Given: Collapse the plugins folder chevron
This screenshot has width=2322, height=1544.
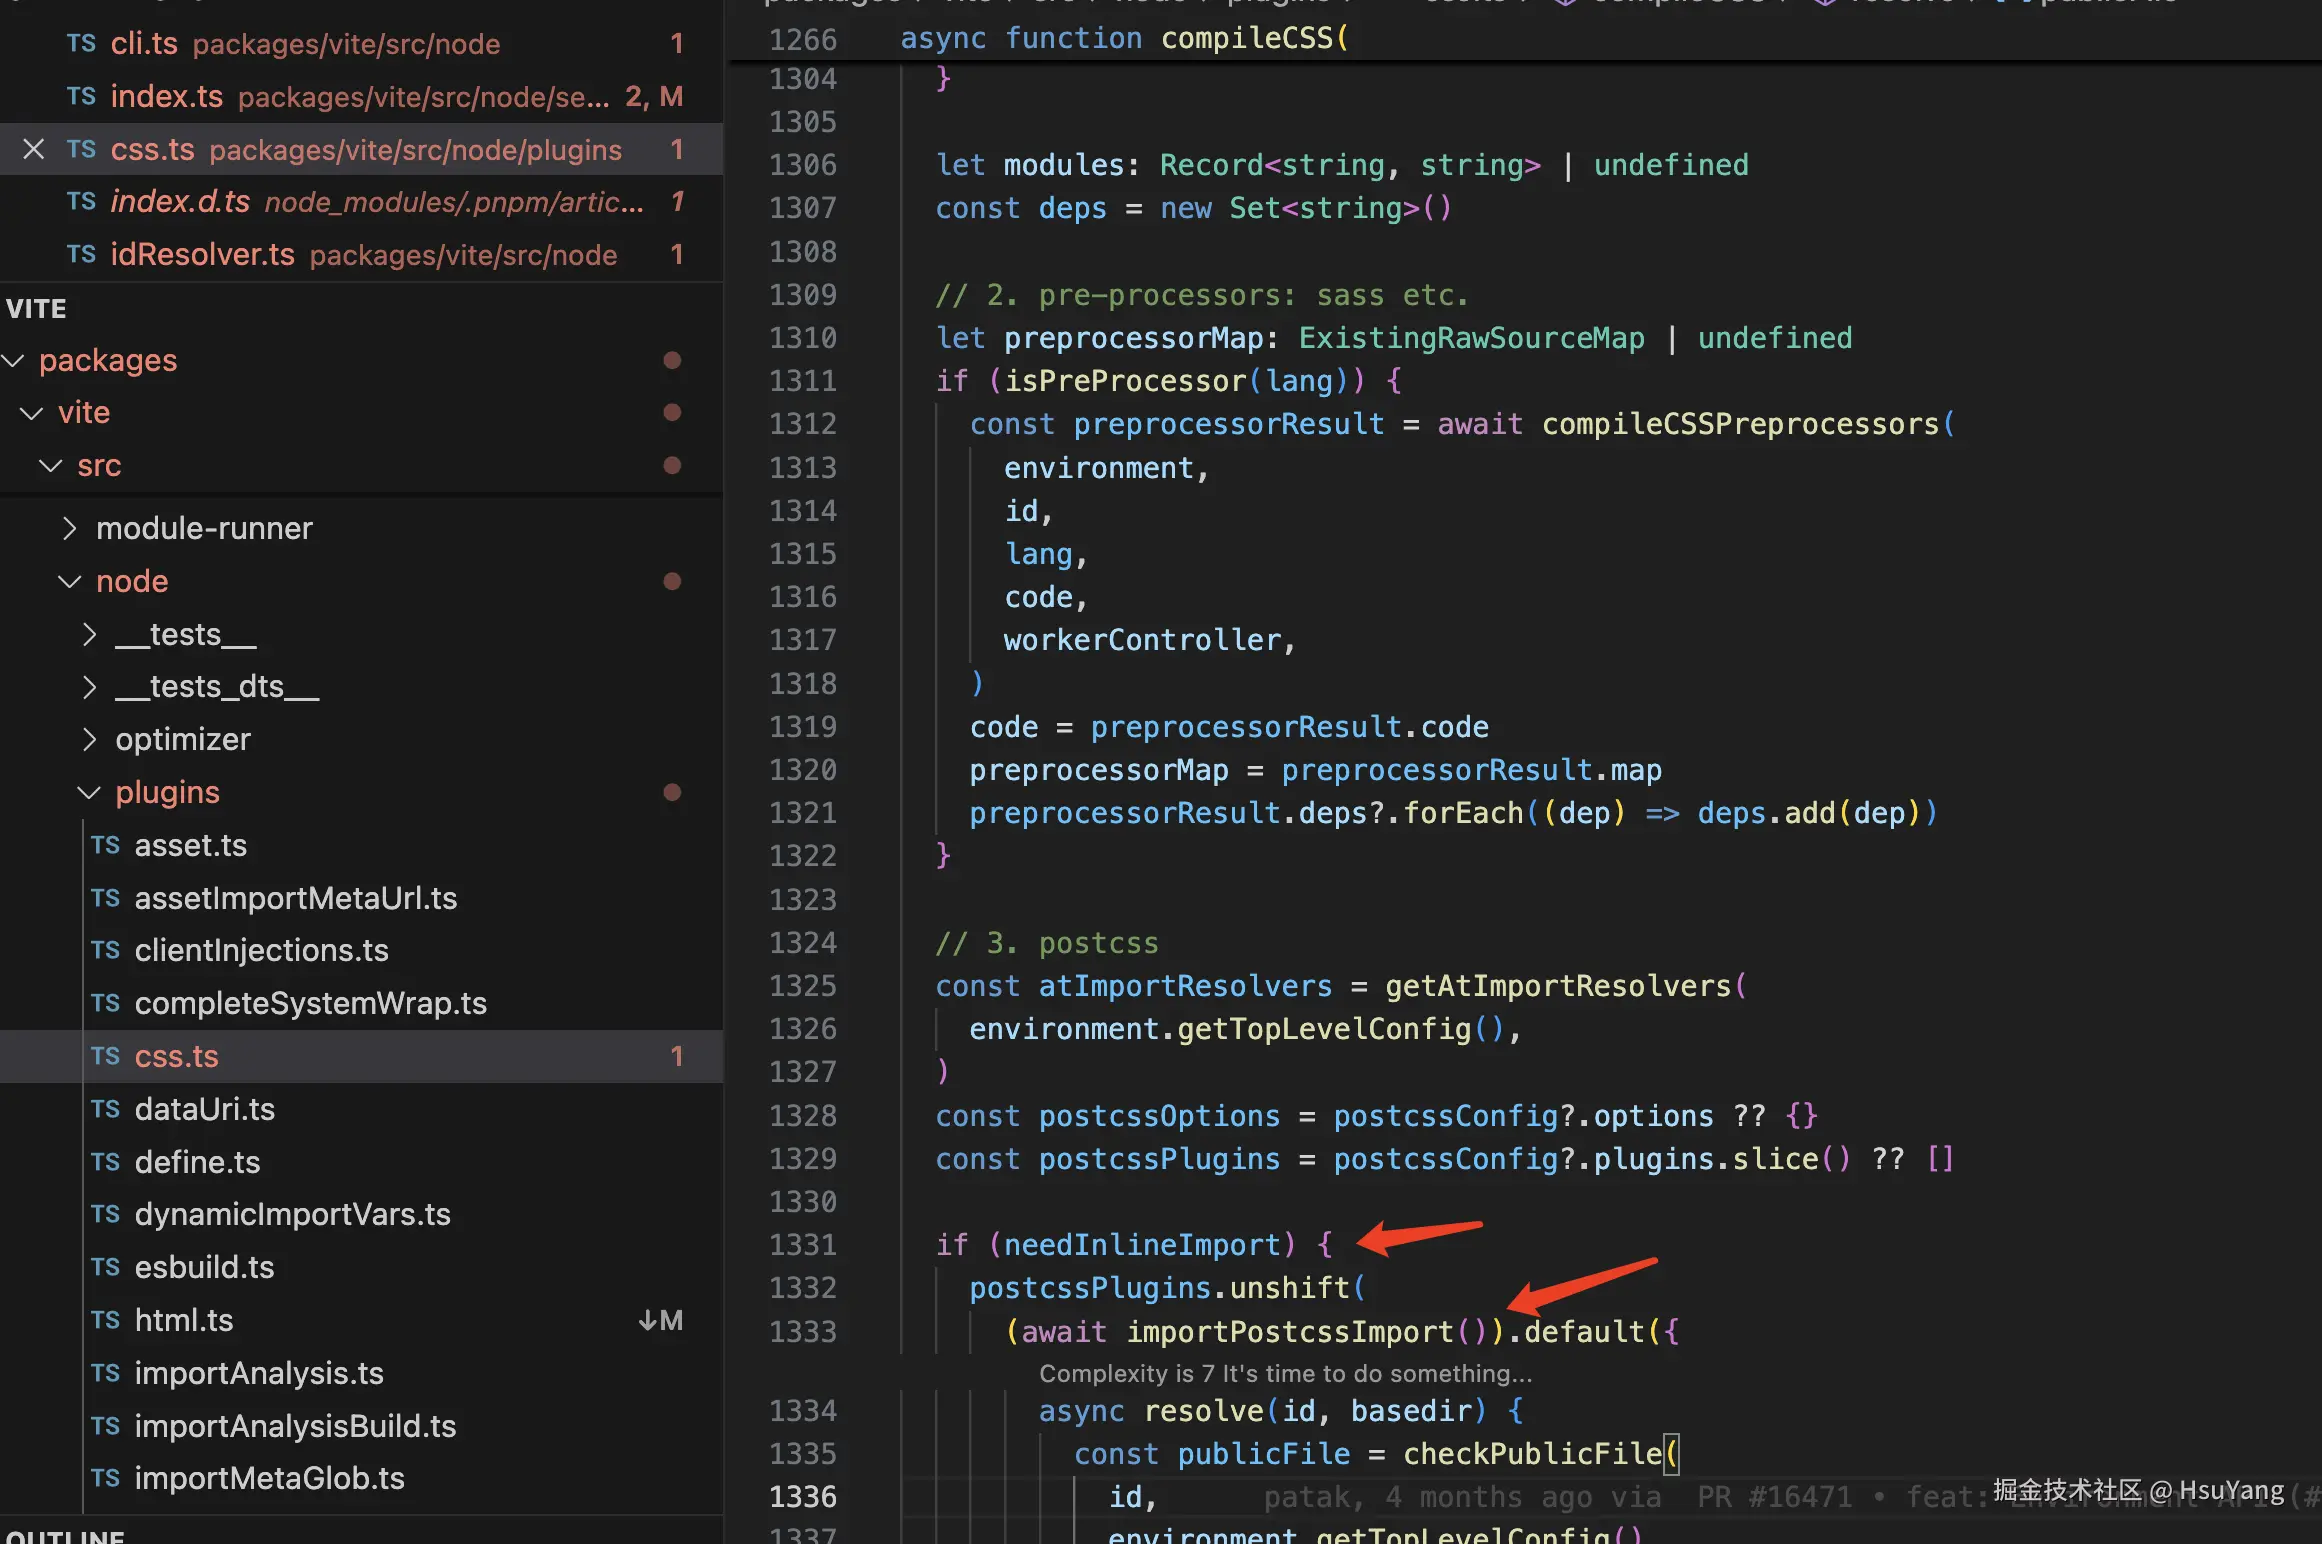Looking at the screenshot, I should click(89, 793).
